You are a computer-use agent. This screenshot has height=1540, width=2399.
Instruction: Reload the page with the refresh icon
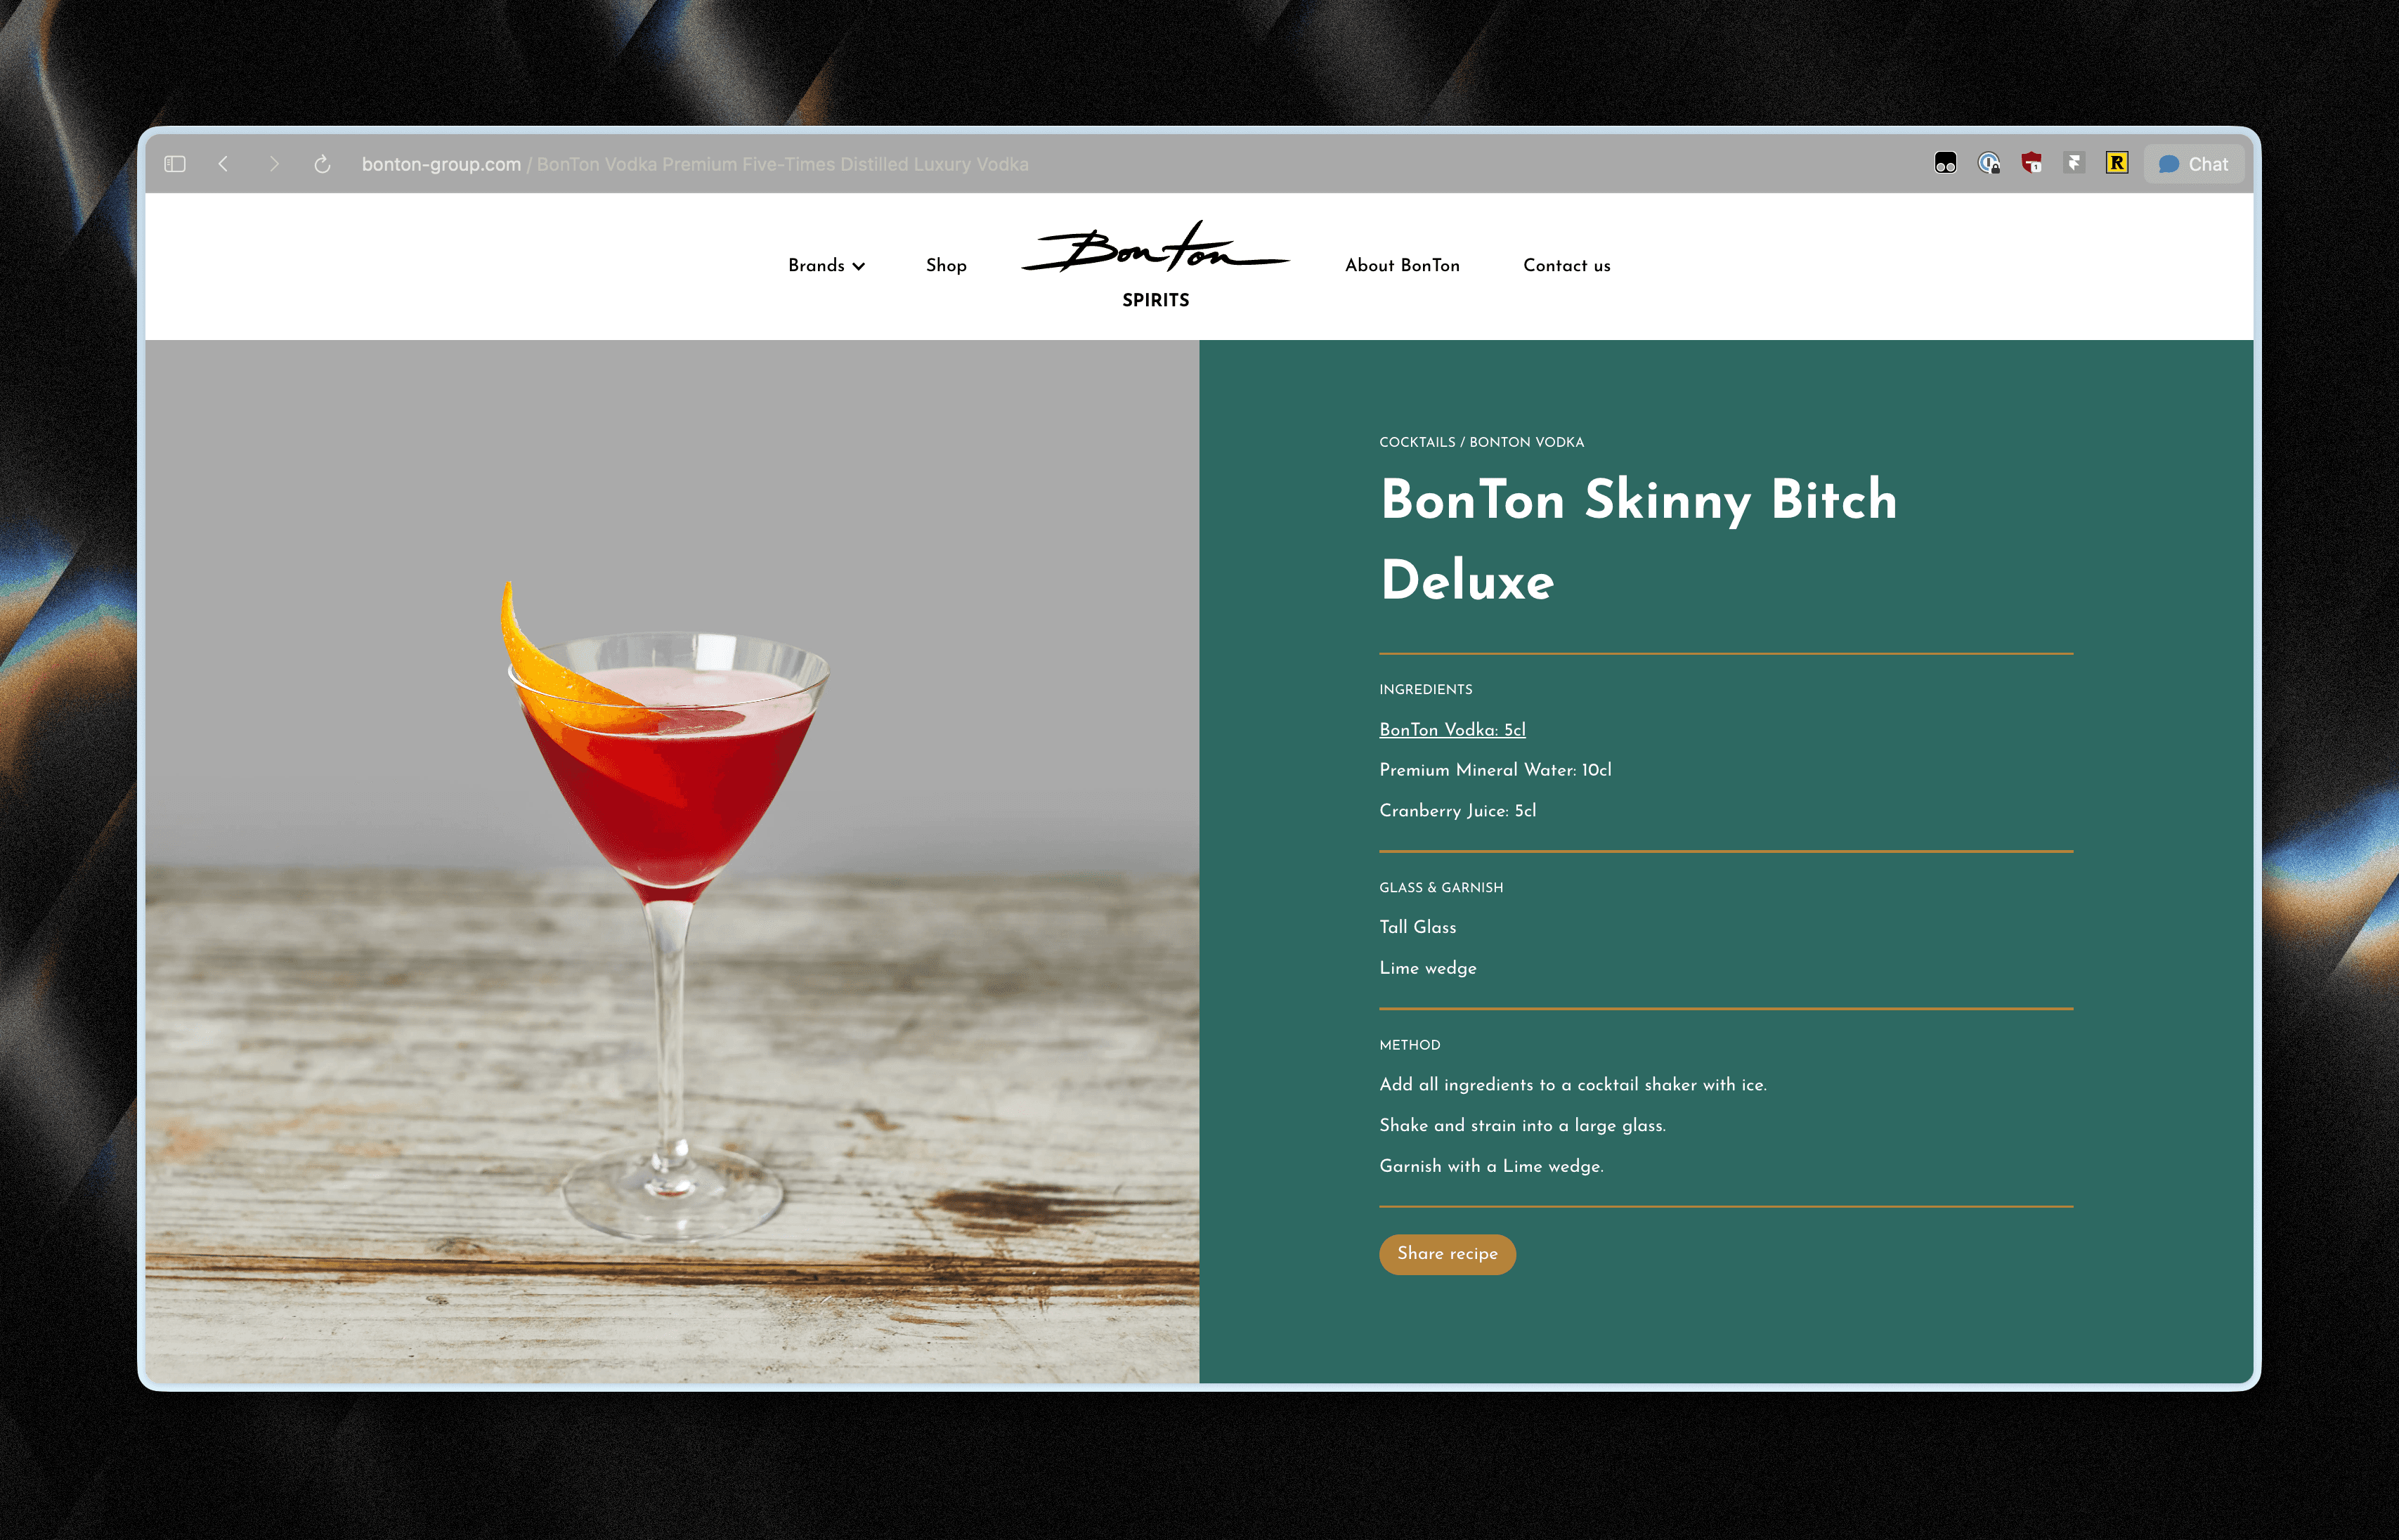(x=322, y=164)
